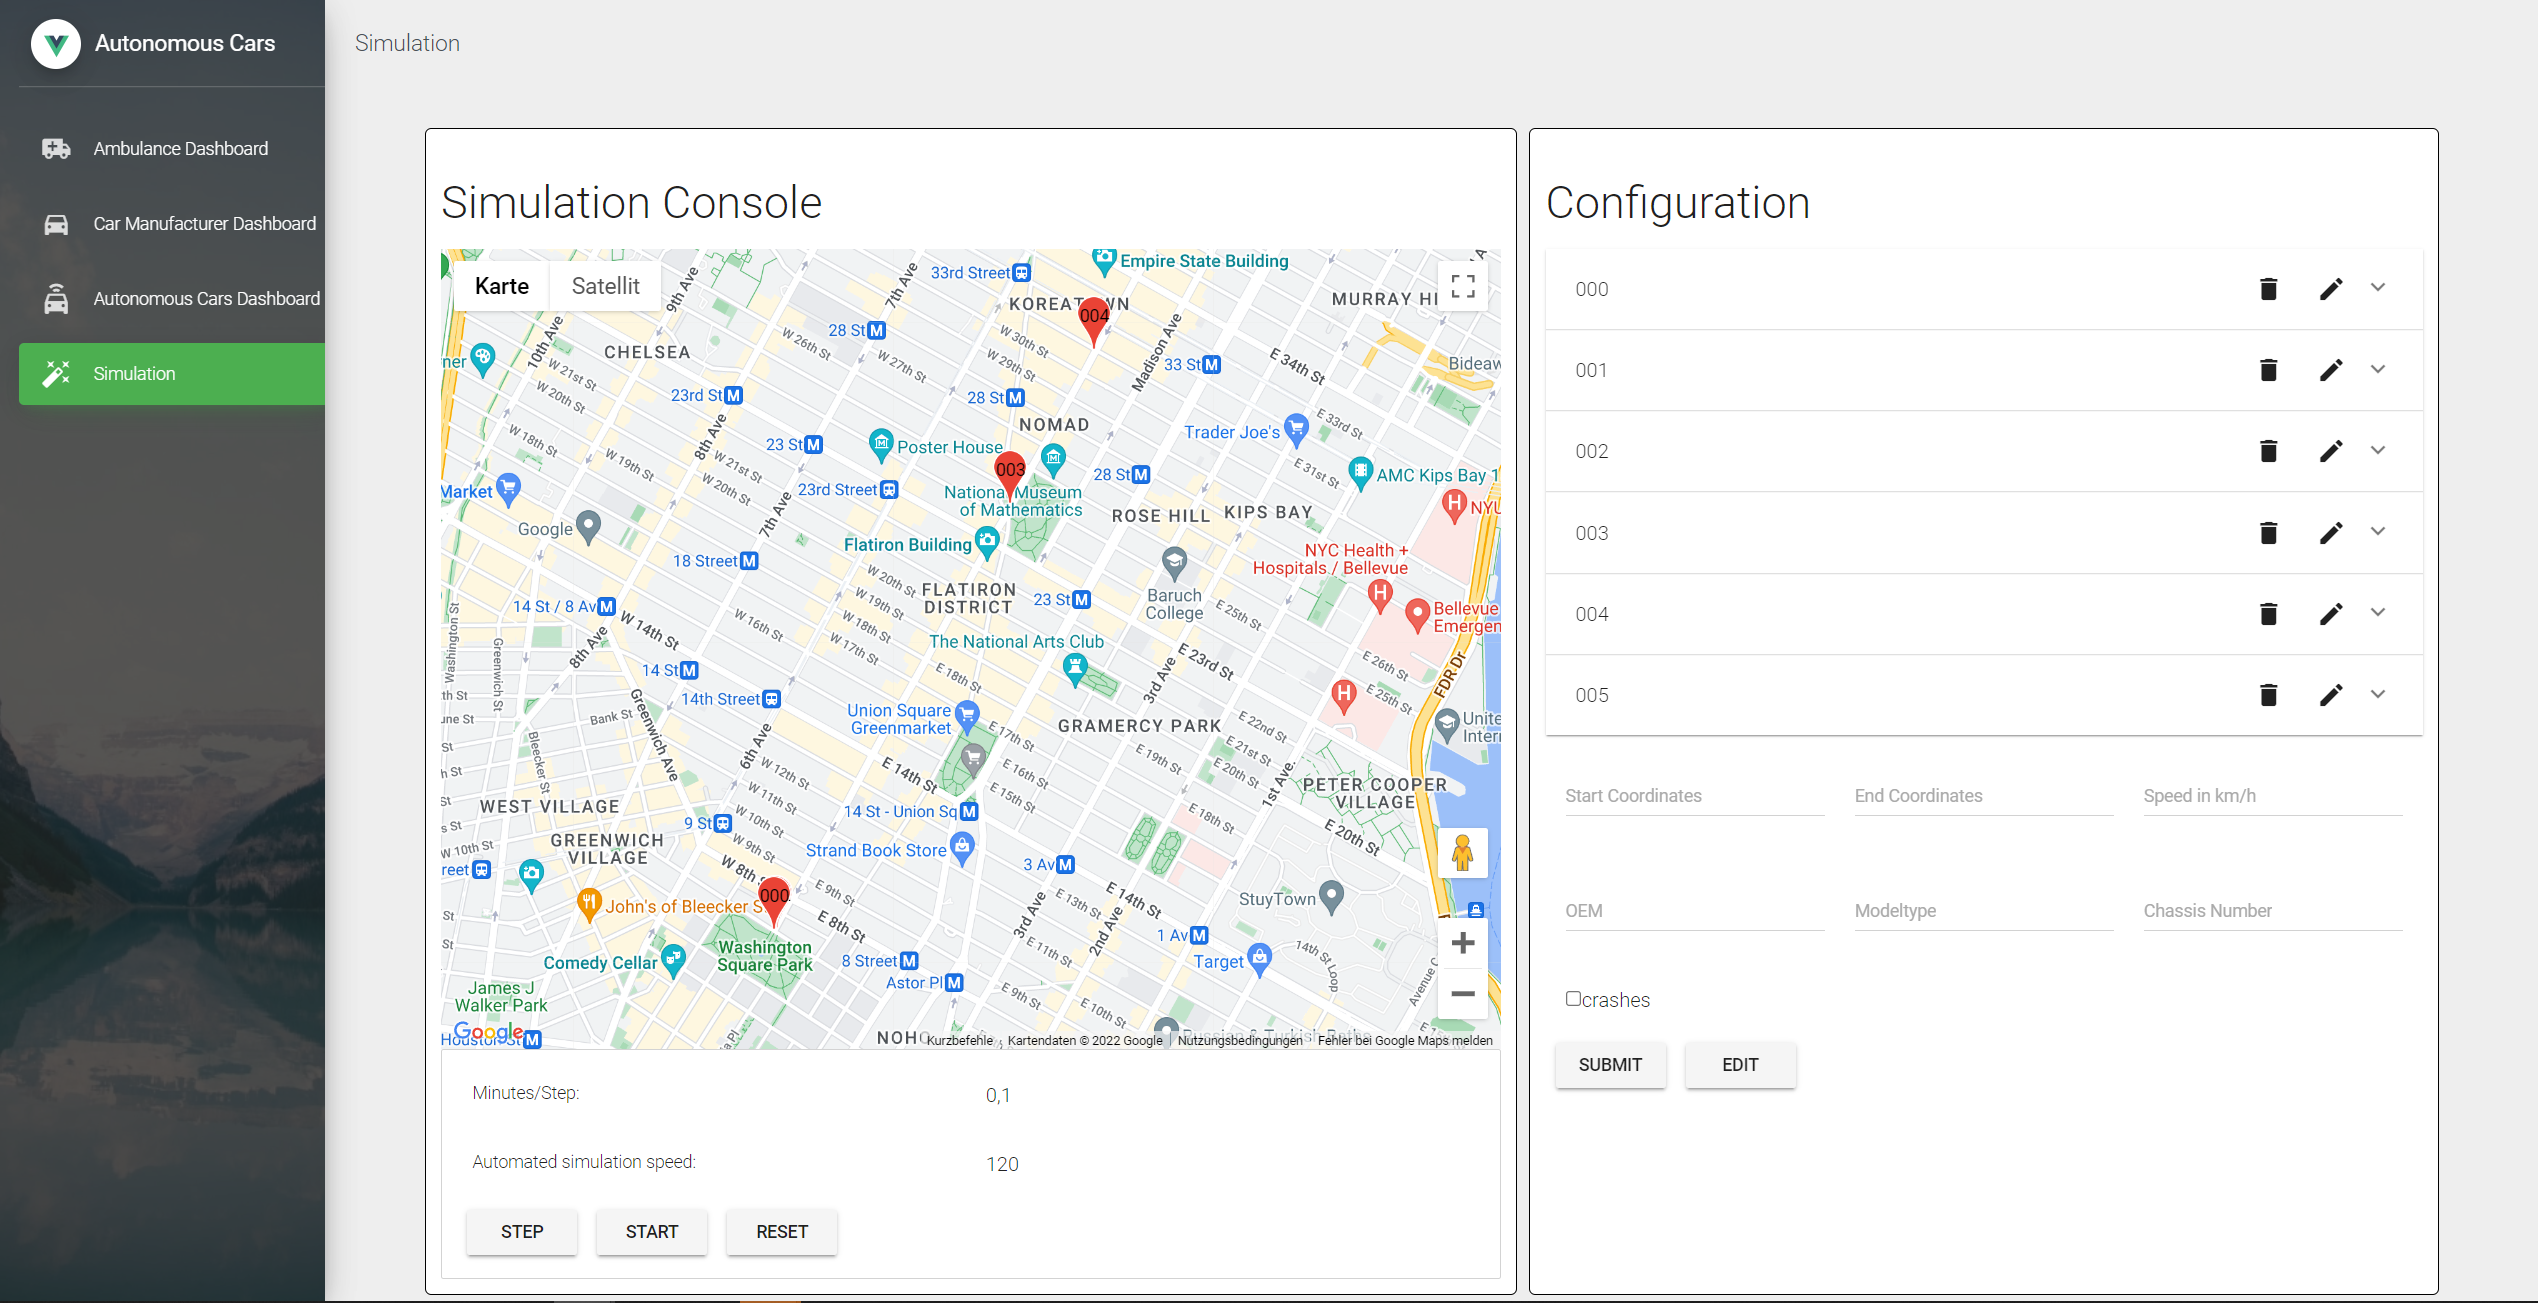Click the Street View pegman icon

pyautogui.click(x=1462, y=853)
